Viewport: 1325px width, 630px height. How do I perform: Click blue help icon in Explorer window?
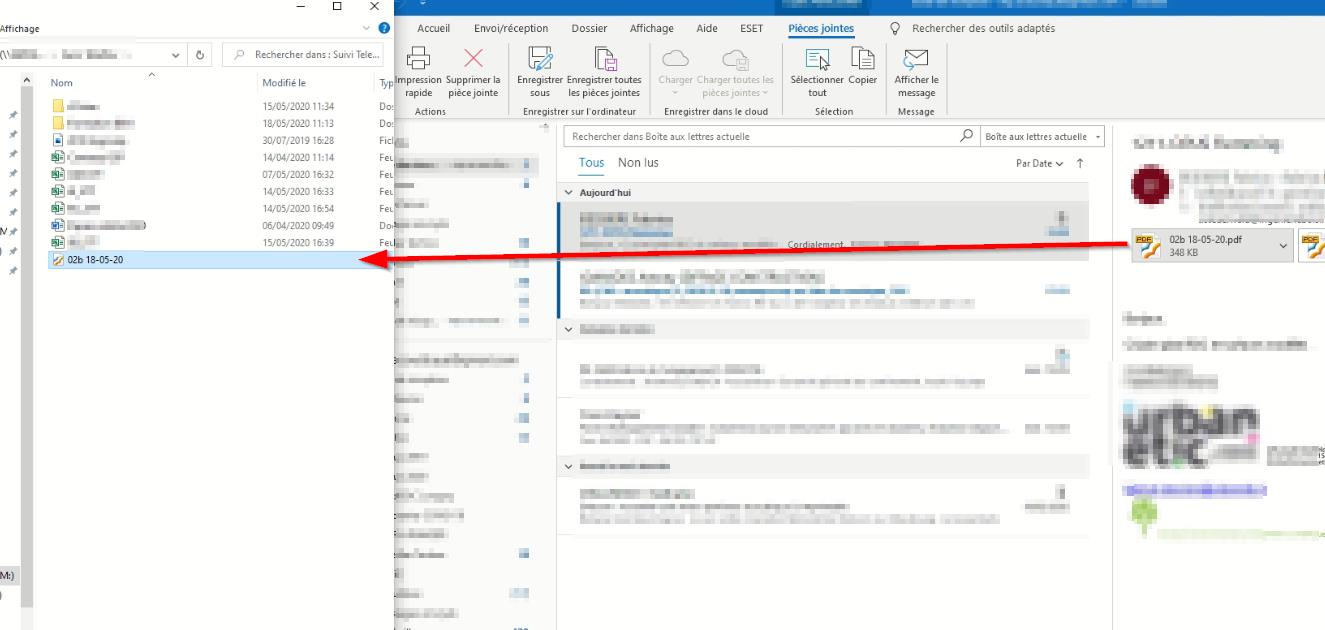point(384,29)
